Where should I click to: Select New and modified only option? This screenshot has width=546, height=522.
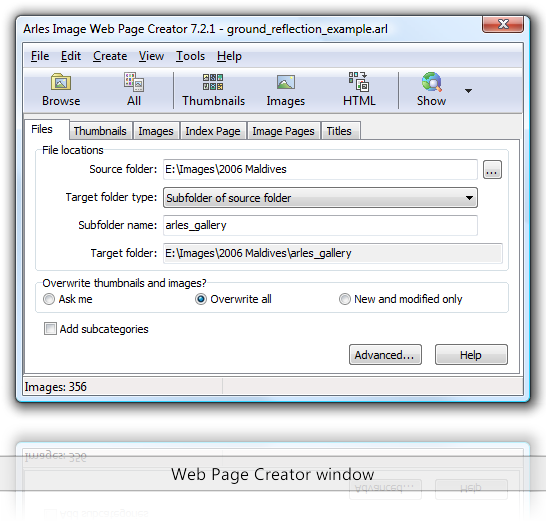coord(400,299)
